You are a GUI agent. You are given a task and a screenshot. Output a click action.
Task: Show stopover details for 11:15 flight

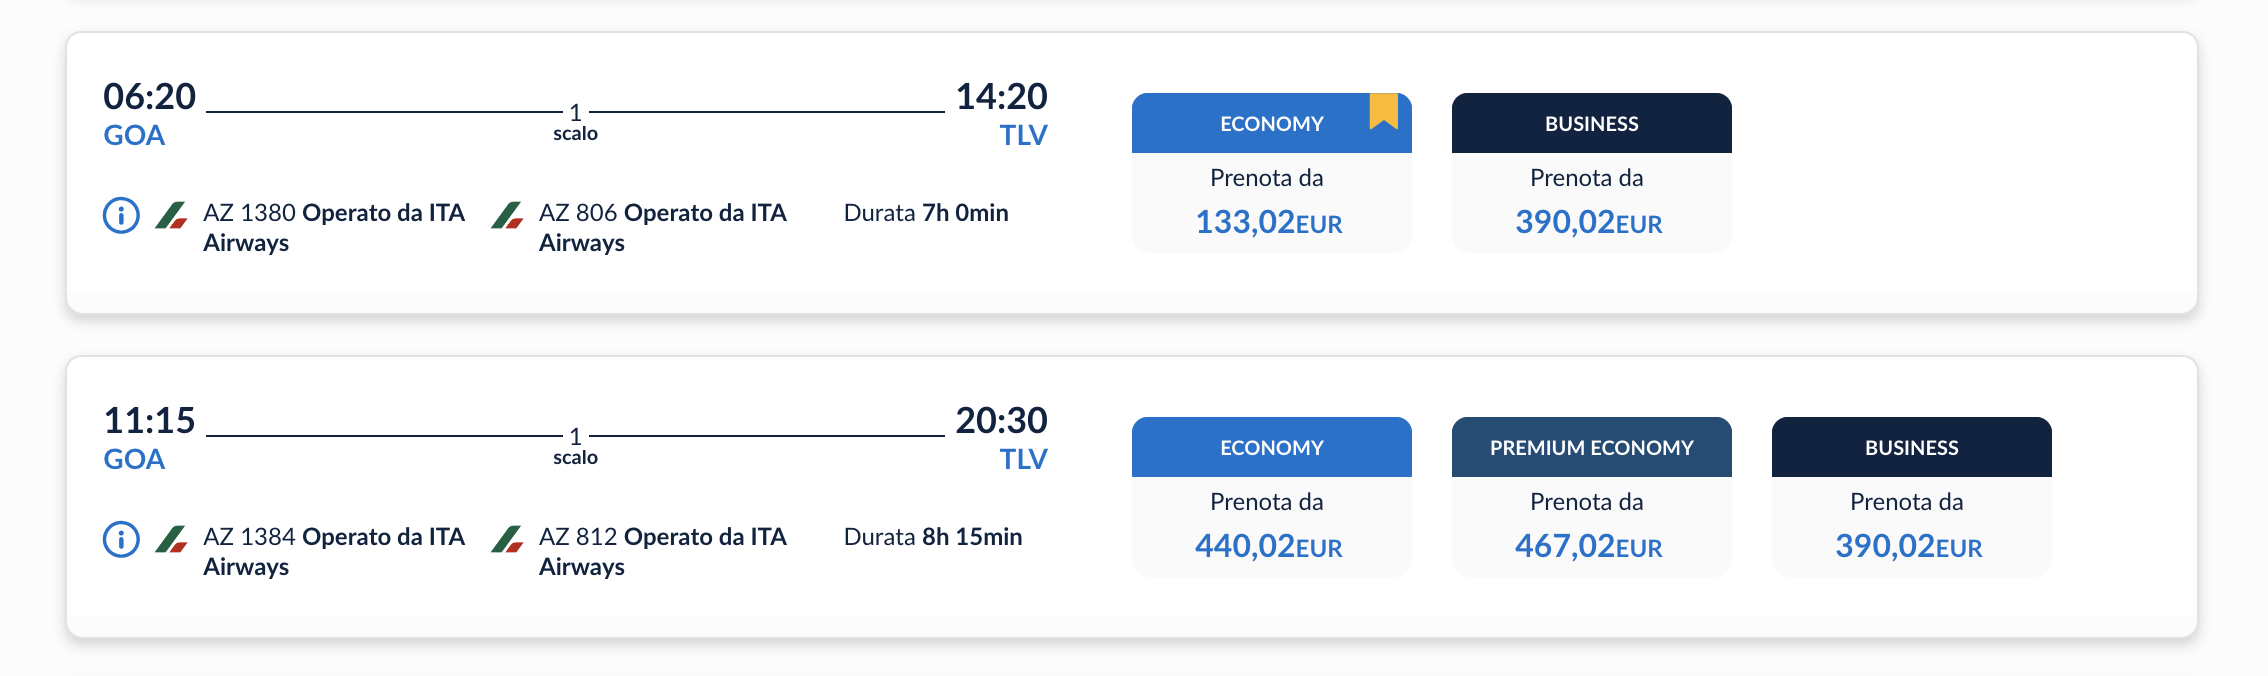click(x=575, y=446)
